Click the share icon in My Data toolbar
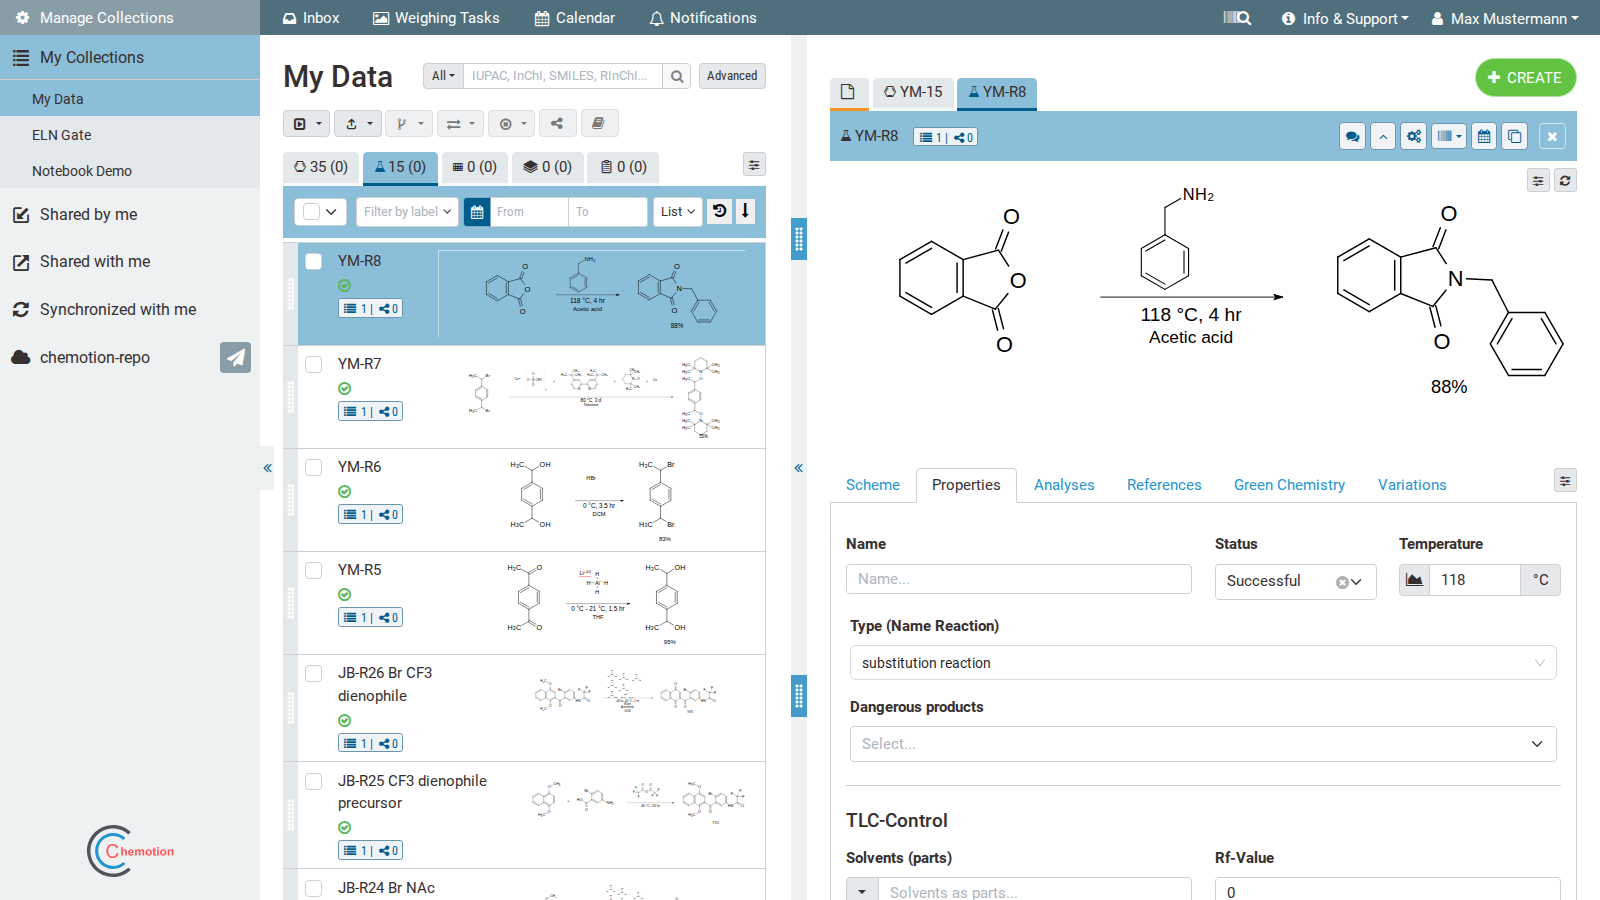This screenshot has width=1600, height=900. pos(557,124)
